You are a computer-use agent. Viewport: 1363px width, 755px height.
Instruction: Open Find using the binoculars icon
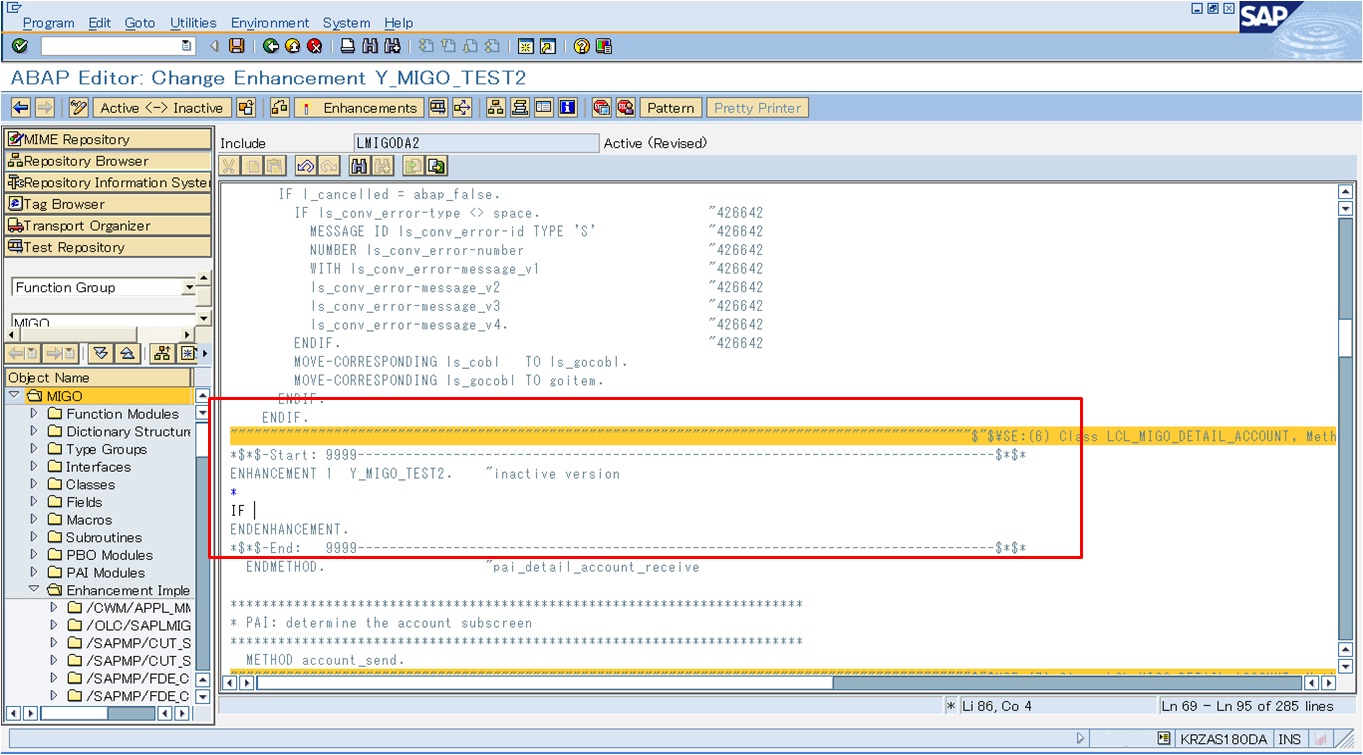coord(370,45)
